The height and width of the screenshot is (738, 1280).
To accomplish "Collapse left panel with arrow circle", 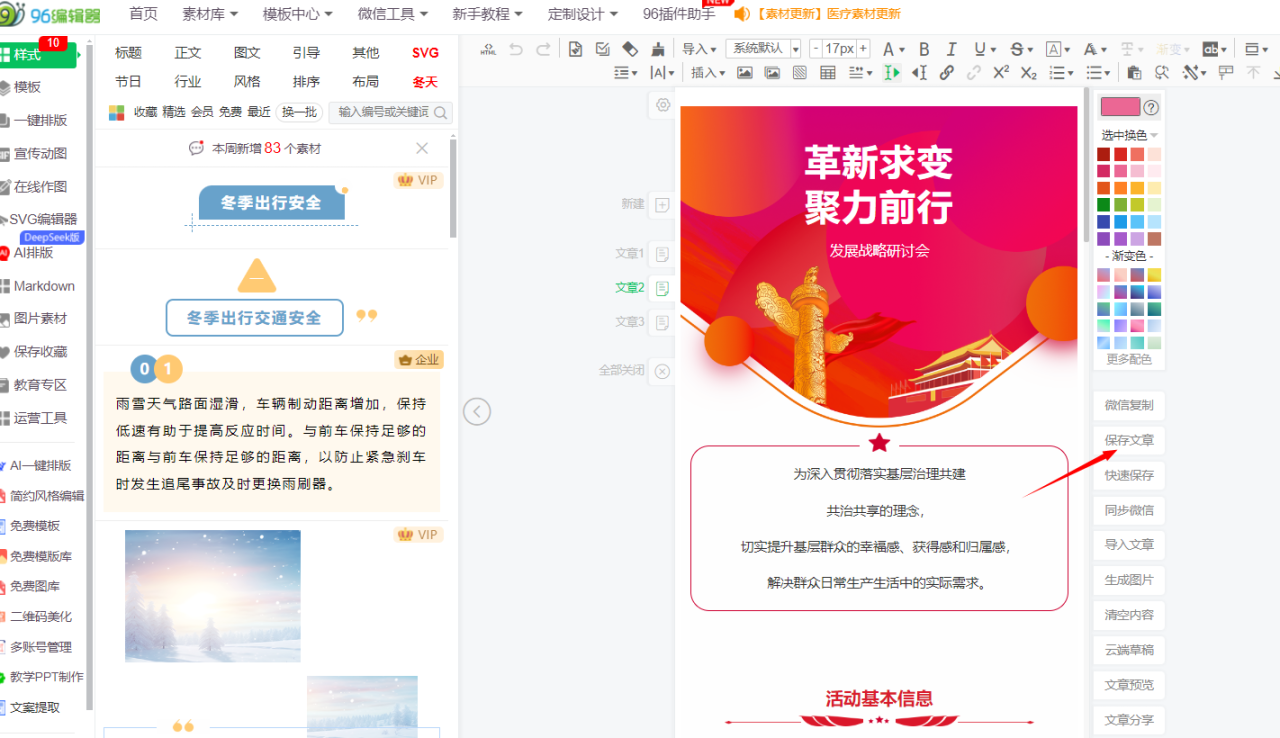I will (x=477, y=411).
